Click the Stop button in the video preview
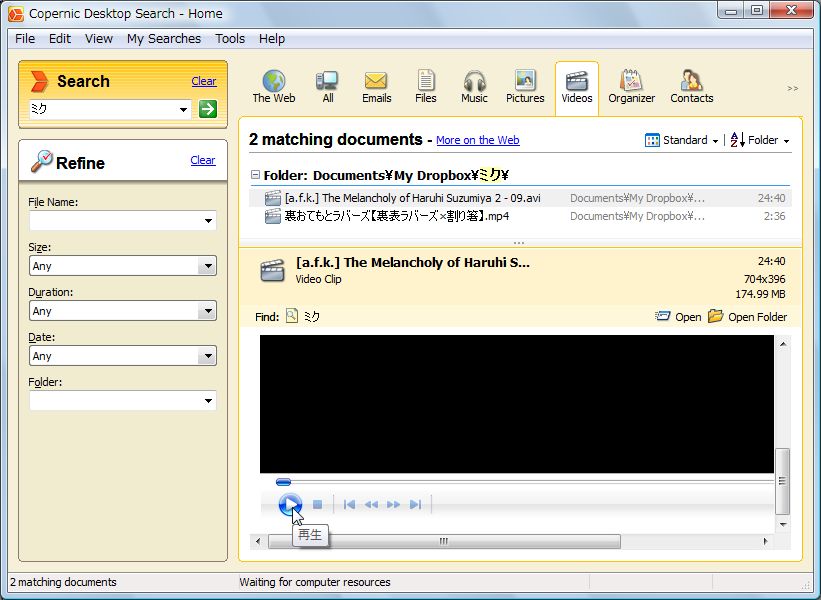 (x=317, y=504)
